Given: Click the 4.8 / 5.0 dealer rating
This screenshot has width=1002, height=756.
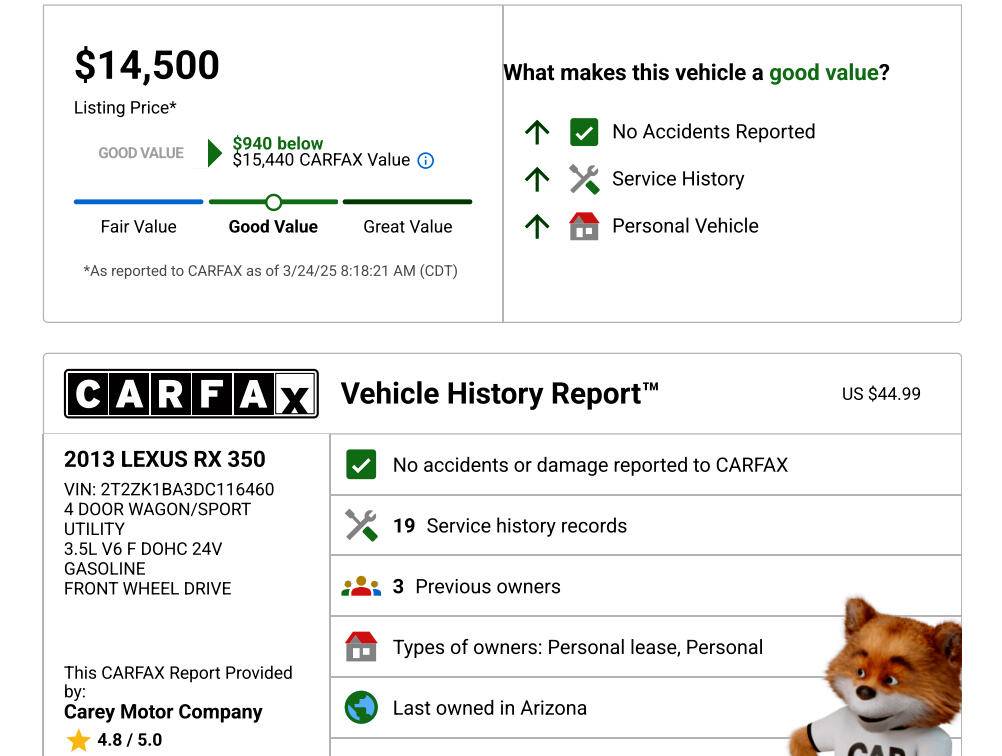Looking at the screenshot, I should [x=130, y=740].
